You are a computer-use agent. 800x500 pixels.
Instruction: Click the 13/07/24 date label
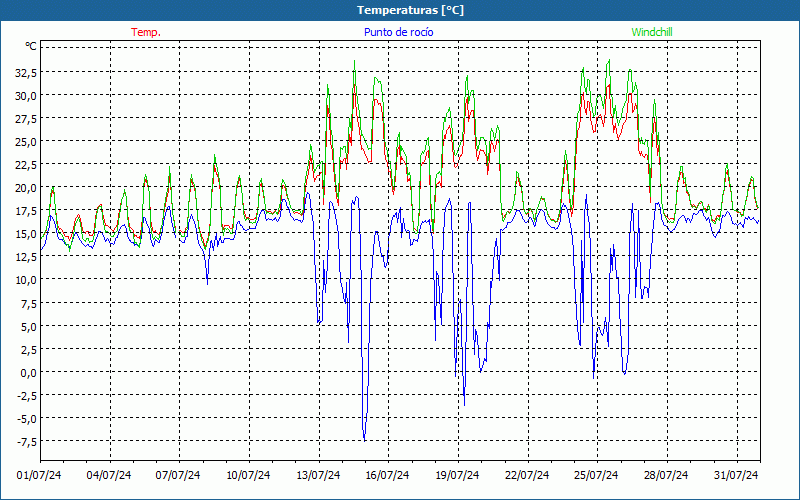click(x=318, y=475)
